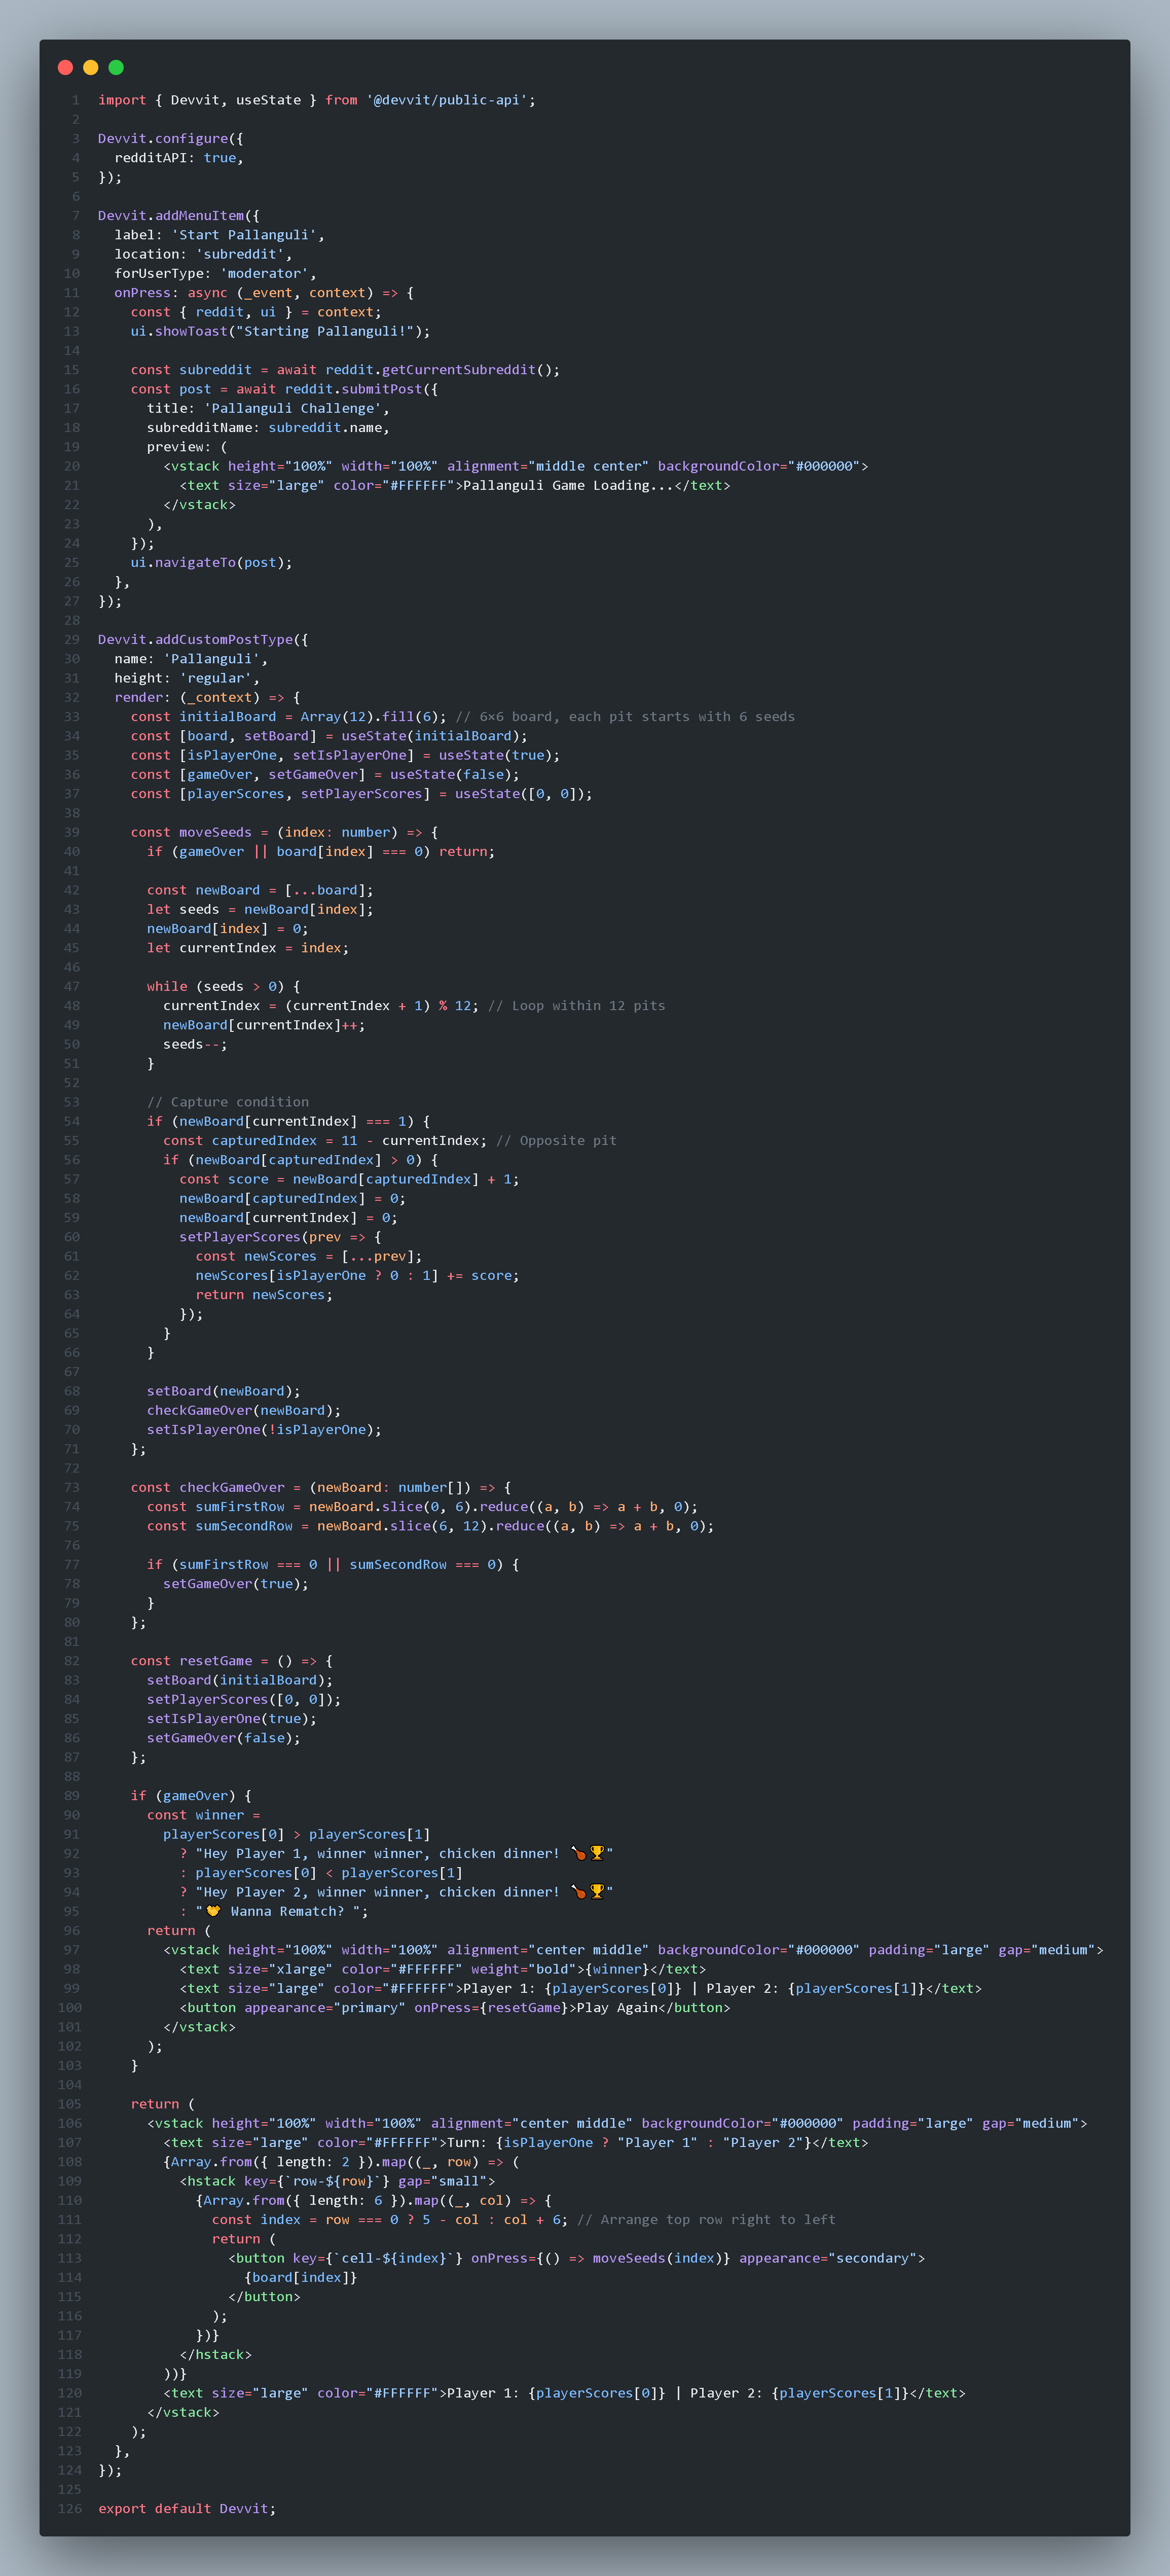This screenshot has height=2576, width=1170.
Task: Click line number 1 in the gutter
Action: [x=75, y=100]
